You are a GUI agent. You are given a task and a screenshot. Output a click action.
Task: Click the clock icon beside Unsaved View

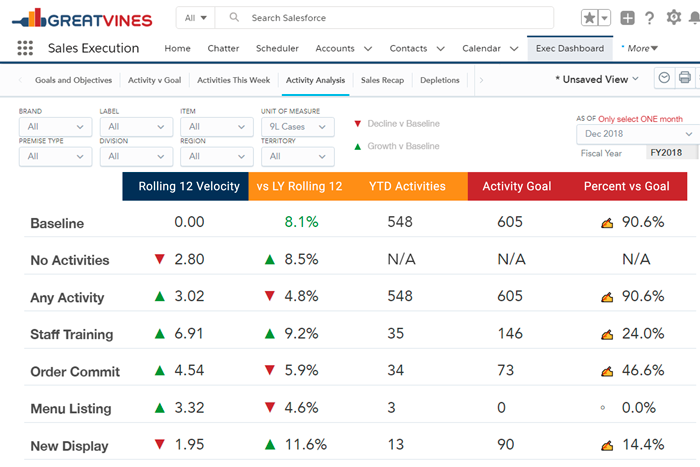coord(664,79)
